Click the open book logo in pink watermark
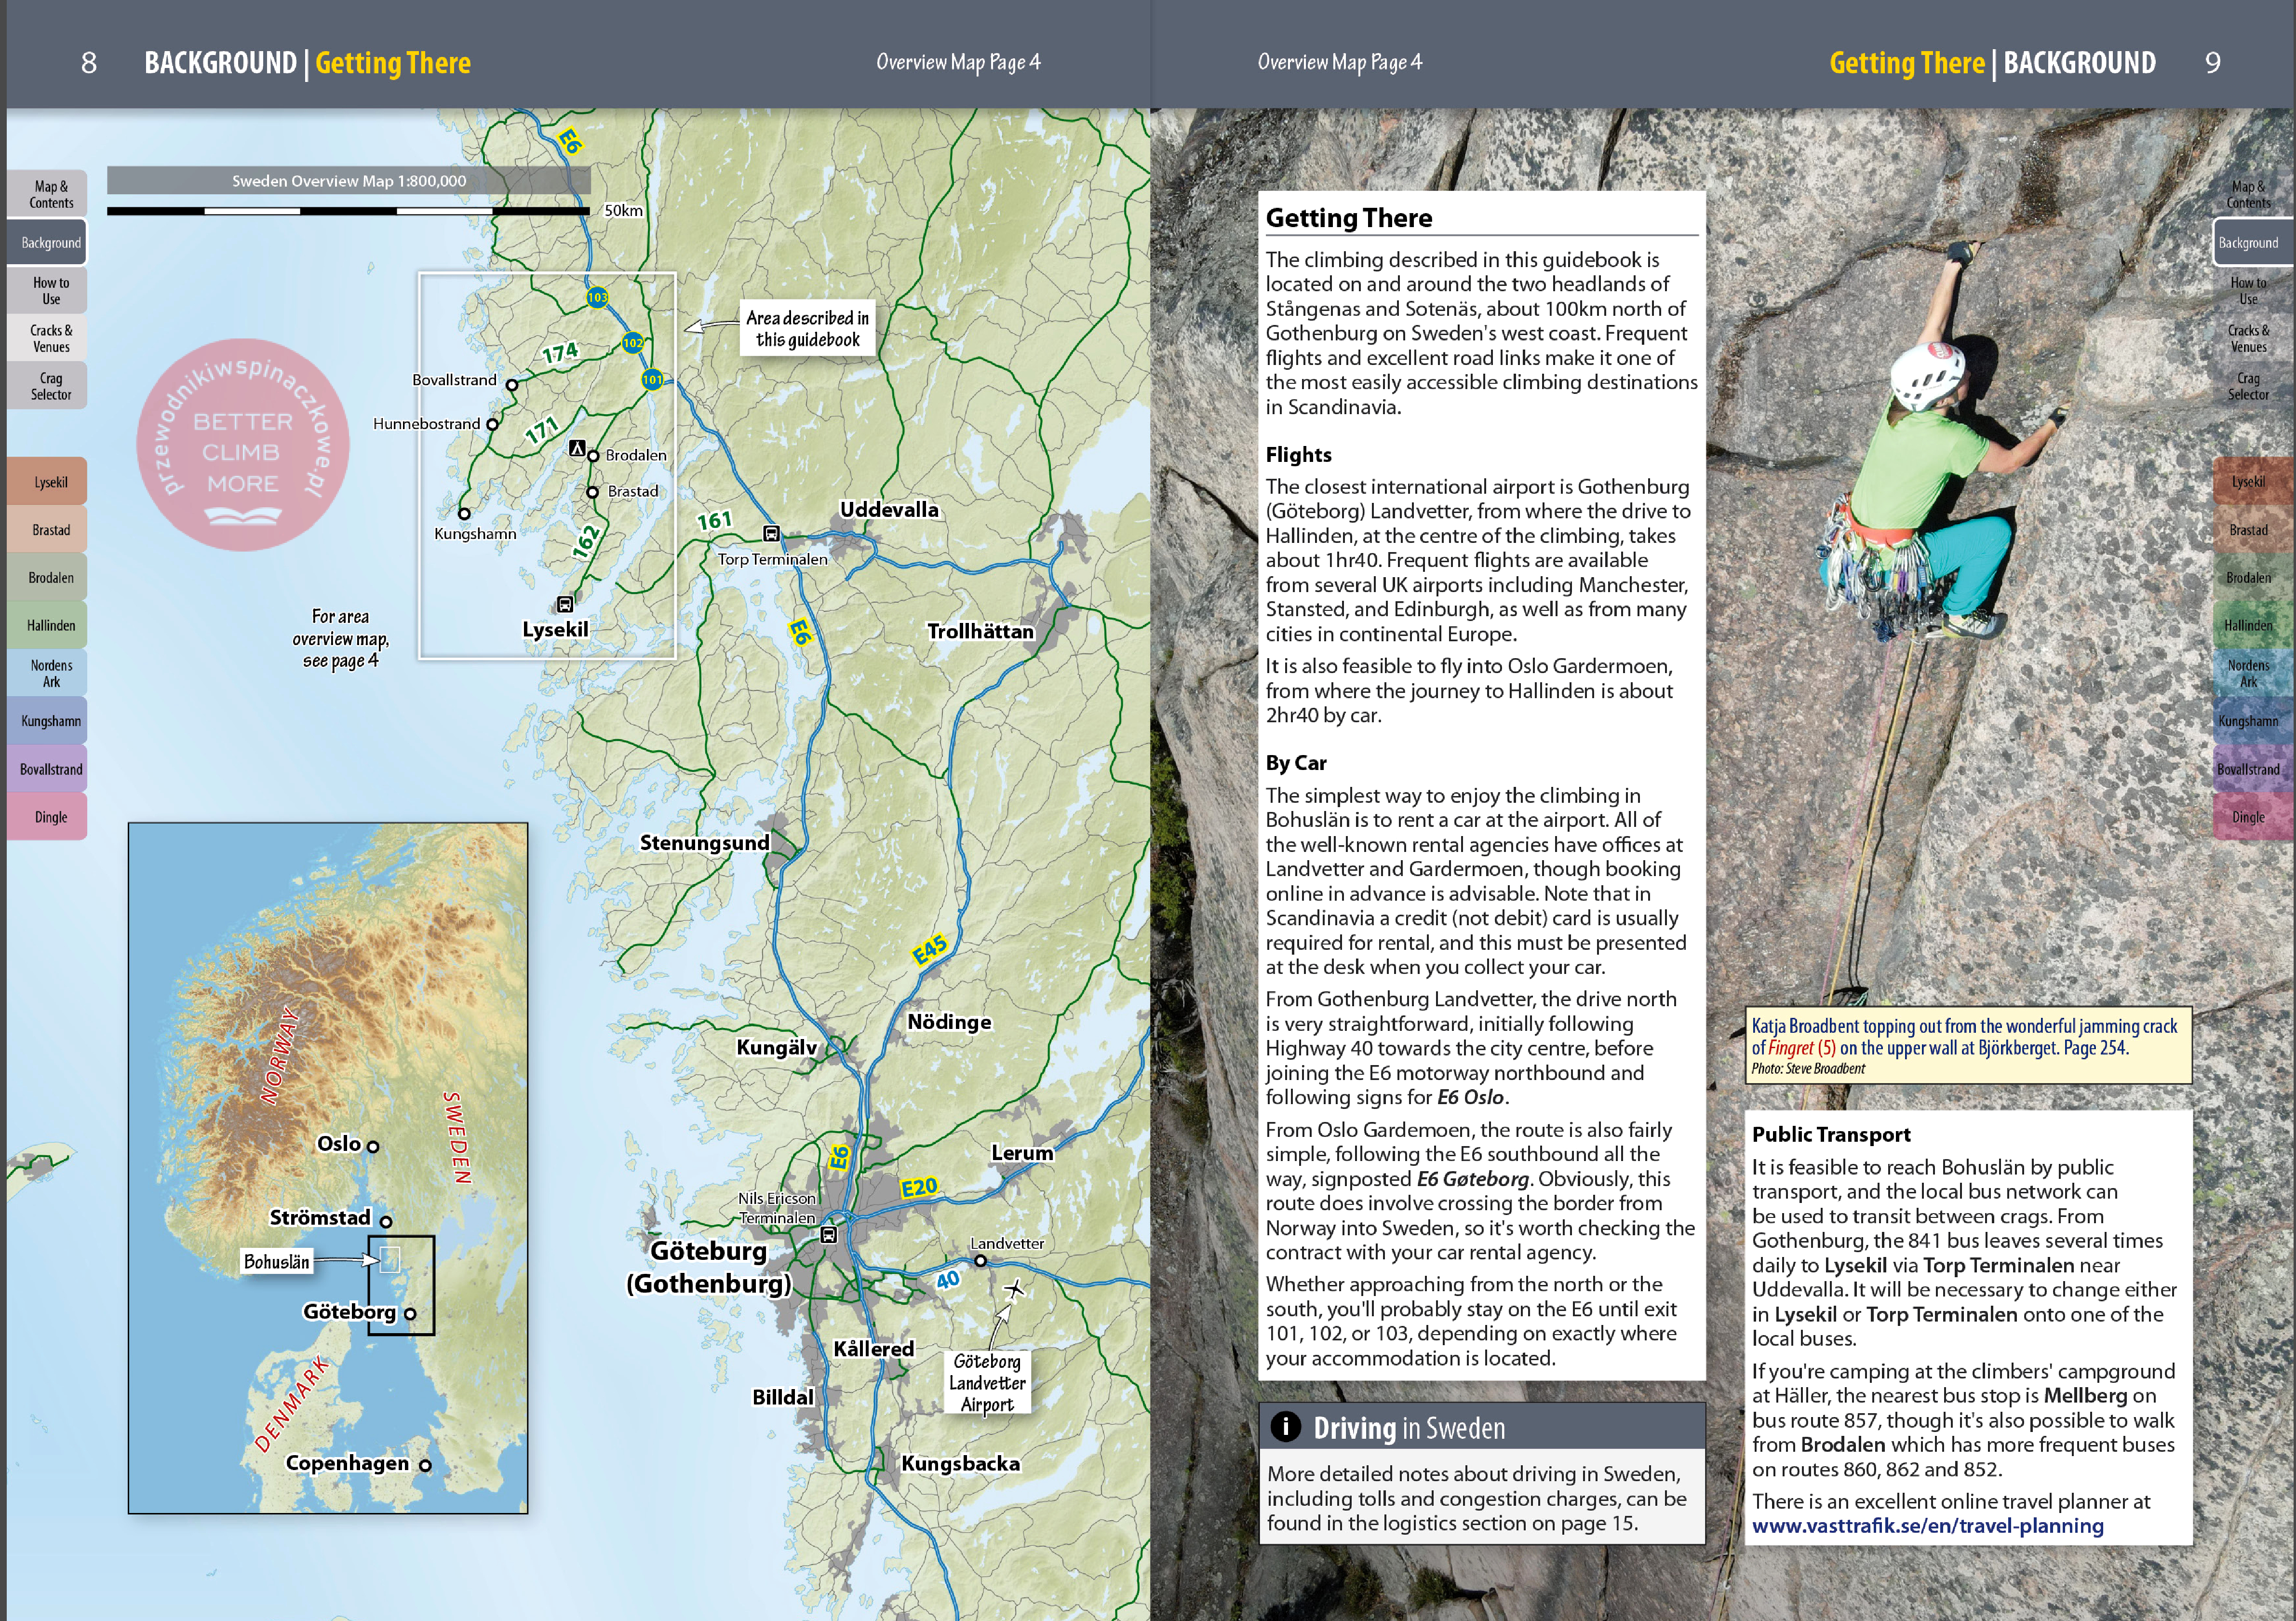 [243, 517]
